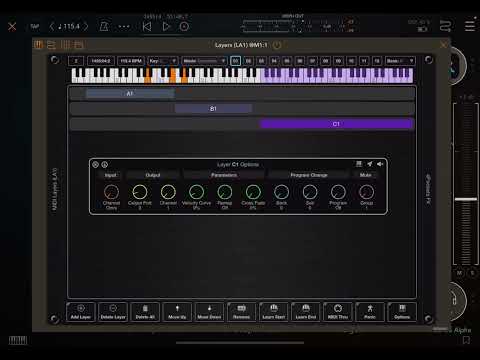Viewport: 480px width, 360px height.
Task: Click the Move Down button
Action: pos(209,312)
